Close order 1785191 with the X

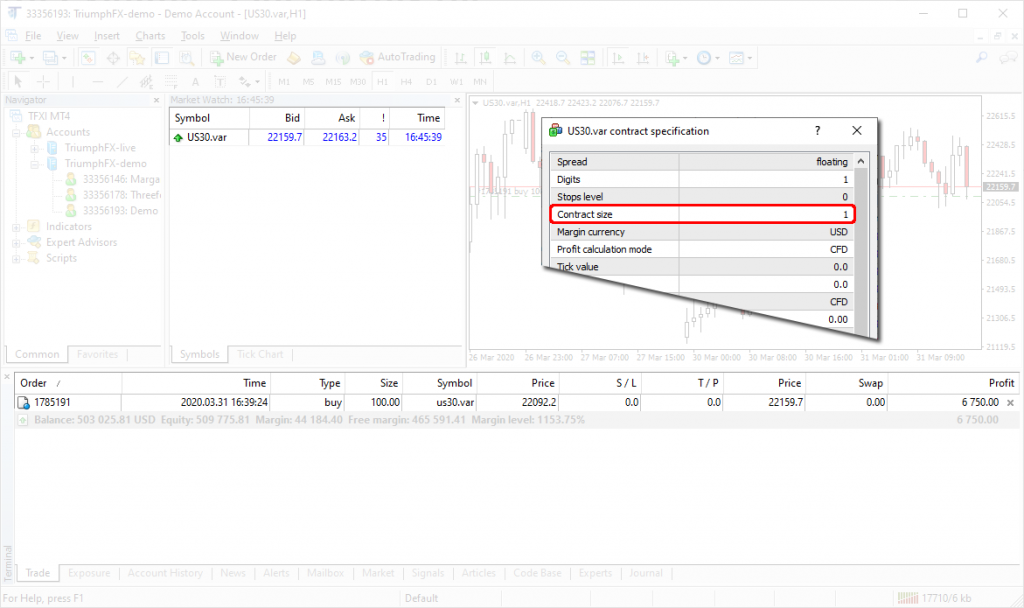1010,403
